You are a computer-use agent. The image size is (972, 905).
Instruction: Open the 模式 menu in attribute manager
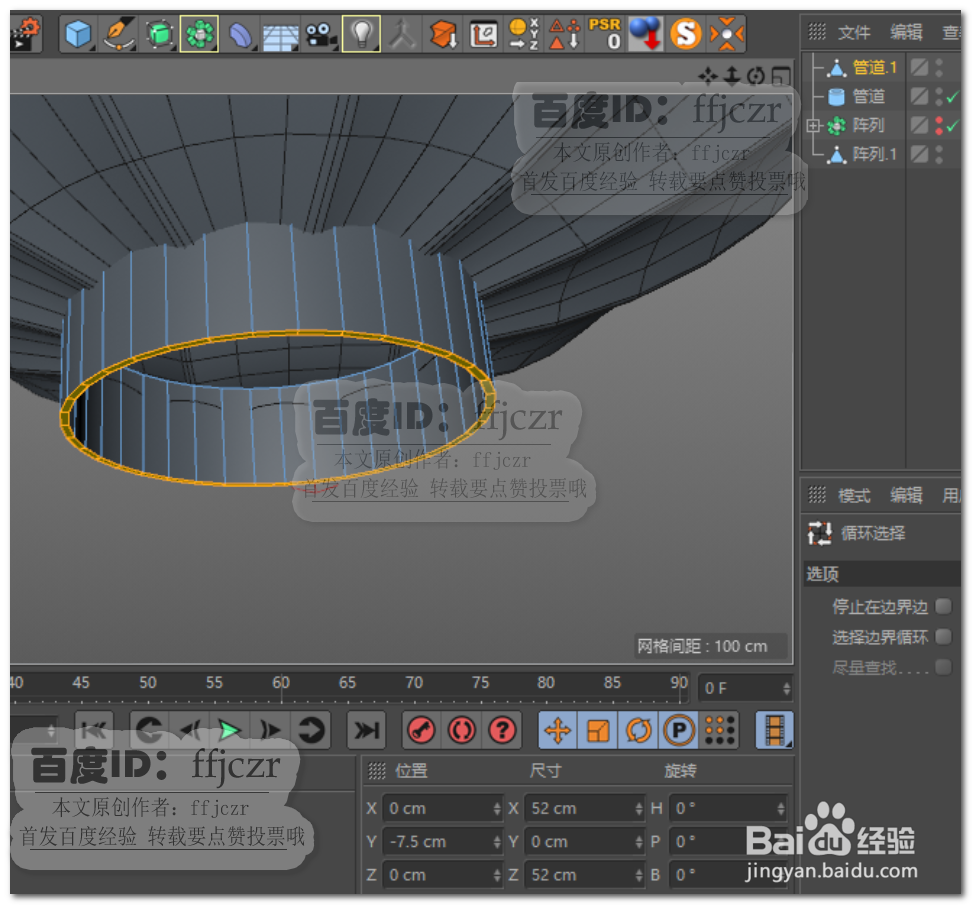click(x=854, y=495)
